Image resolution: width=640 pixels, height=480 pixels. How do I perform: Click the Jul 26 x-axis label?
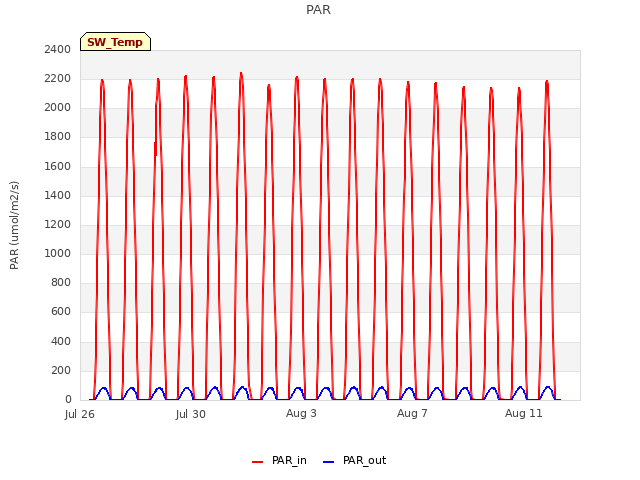[x=80, y=414]
